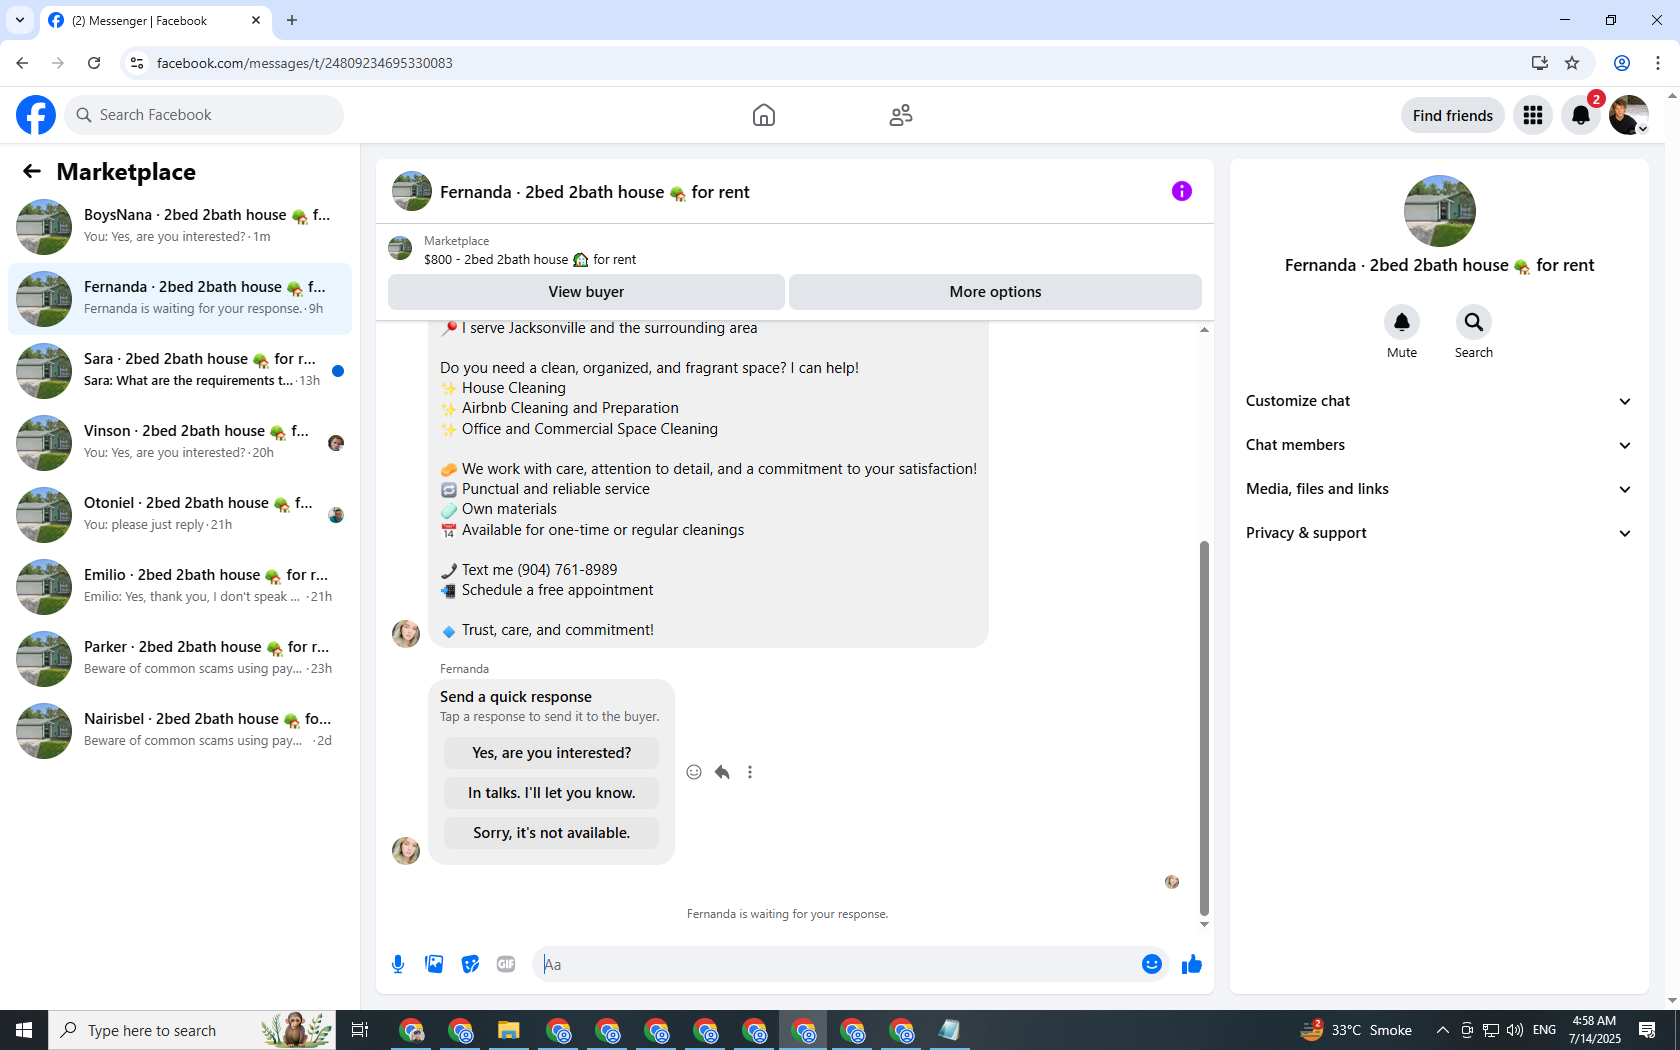Open File Explorer from the taskbar
Viewport: 1680px width, 1050px height.
(x=509, y=1030)
